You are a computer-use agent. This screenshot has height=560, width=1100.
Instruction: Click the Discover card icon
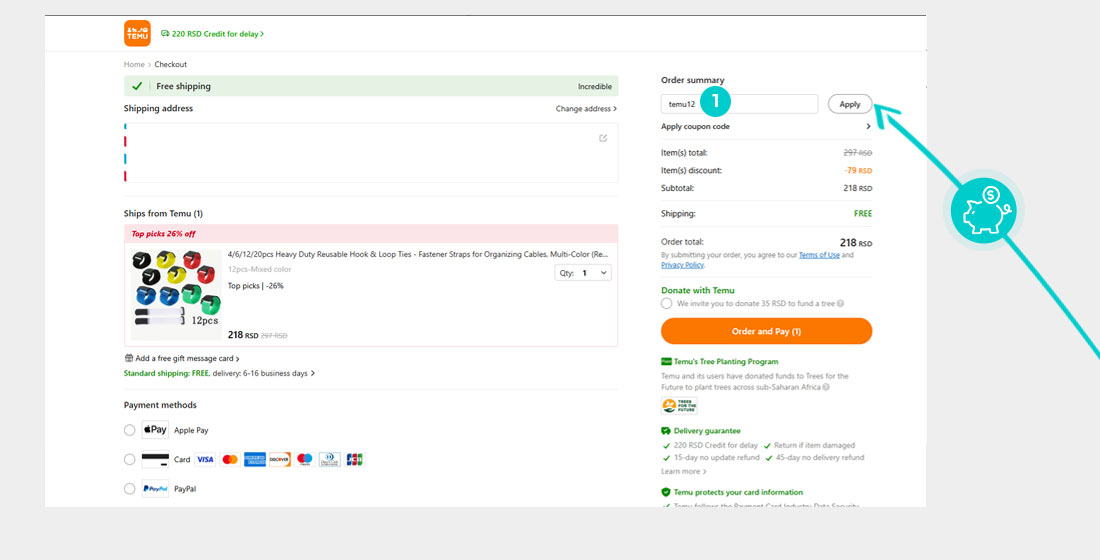pos(280,460)
